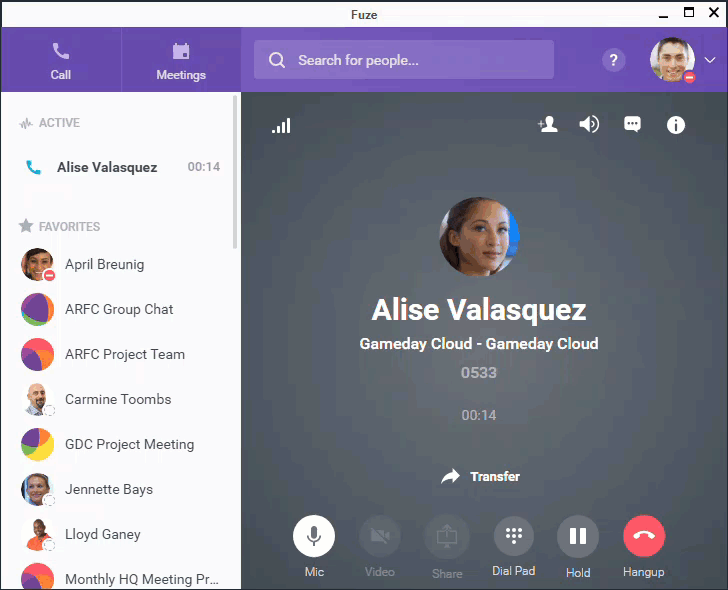Maximize the Fuze window

[689, 13]
